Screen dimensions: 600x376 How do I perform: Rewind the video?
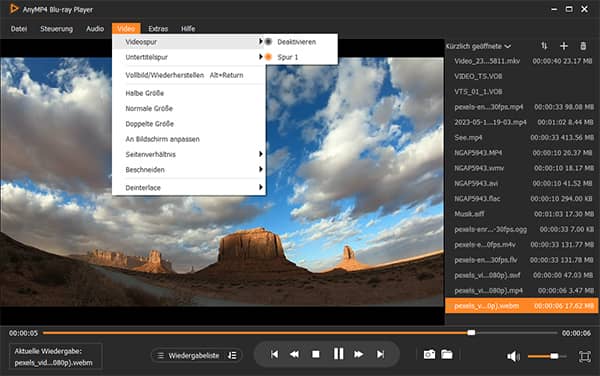click(294, 354)
